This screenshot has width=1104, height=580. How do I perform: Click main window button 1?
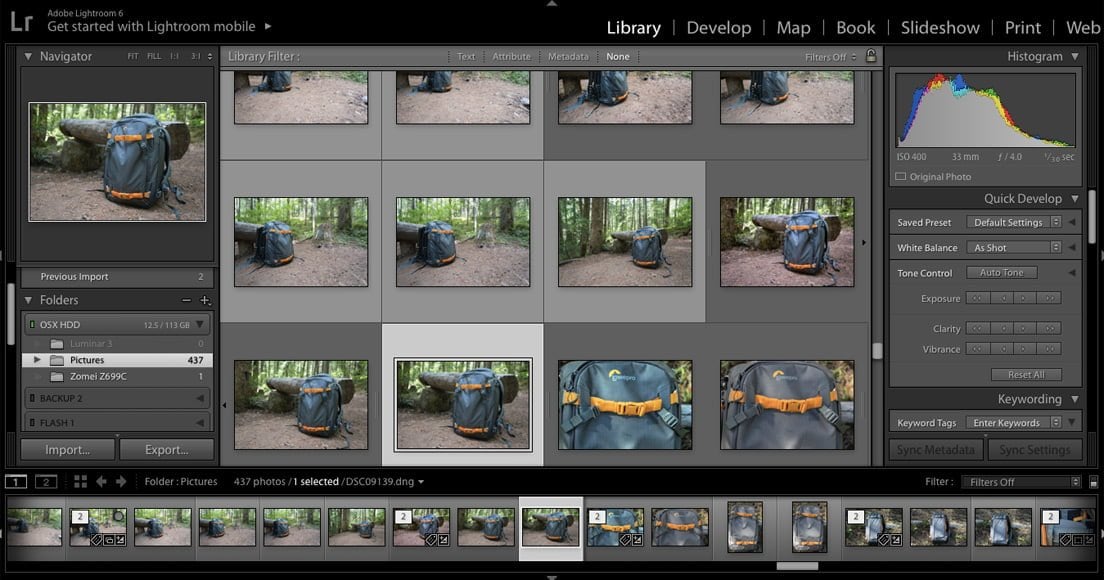pos(16,481)
